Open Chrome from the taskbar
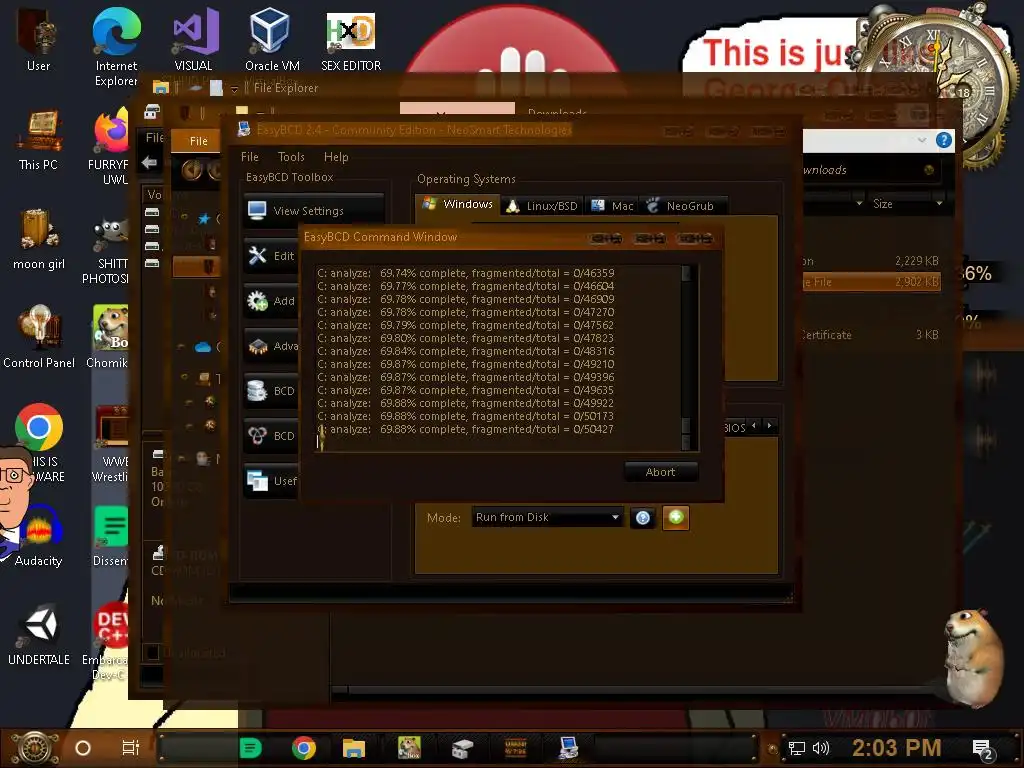The image size is (1024, 768). 304,748
